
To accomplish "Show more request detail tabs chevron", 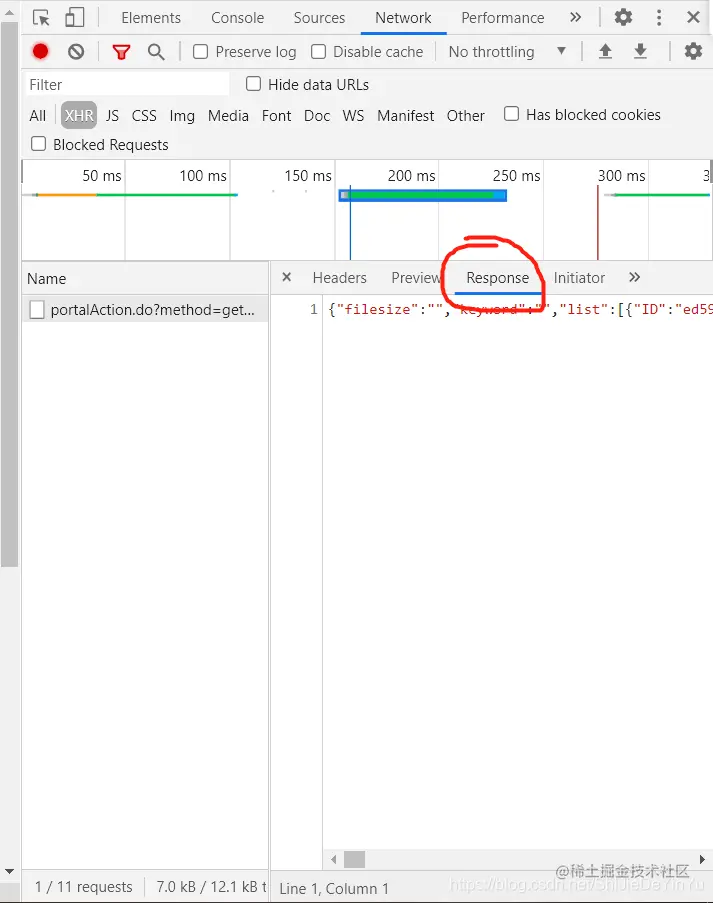I will [635, 278].
